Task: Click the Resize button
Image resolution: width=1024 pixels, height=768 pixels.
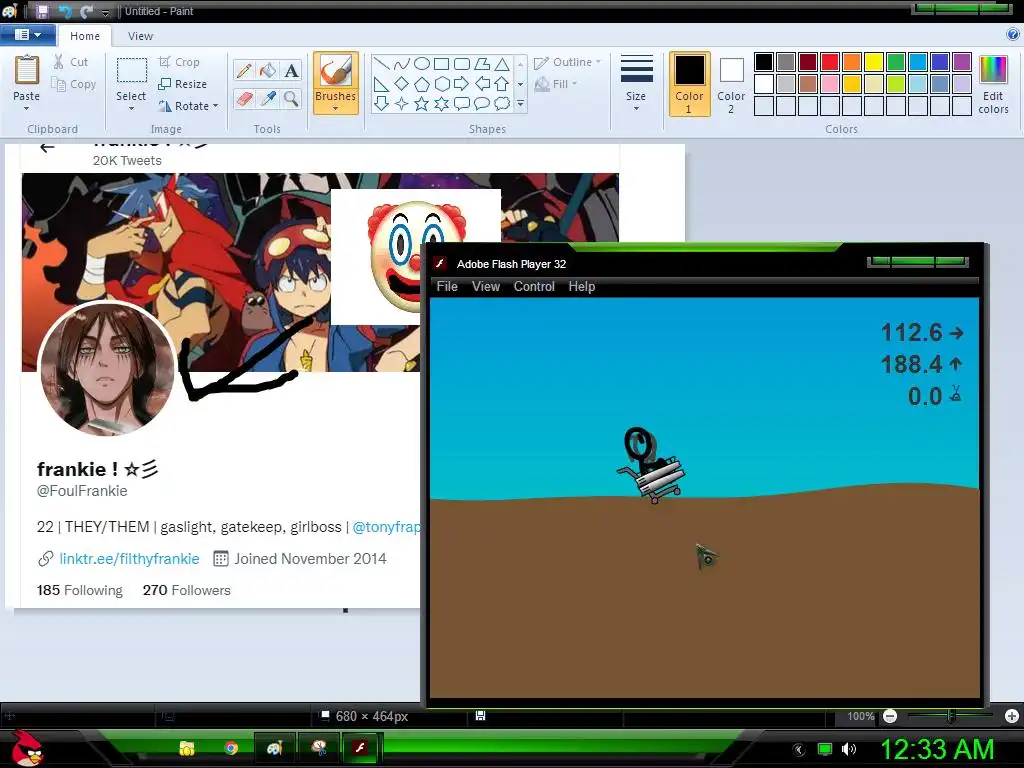Action: (x=182, y=84)
